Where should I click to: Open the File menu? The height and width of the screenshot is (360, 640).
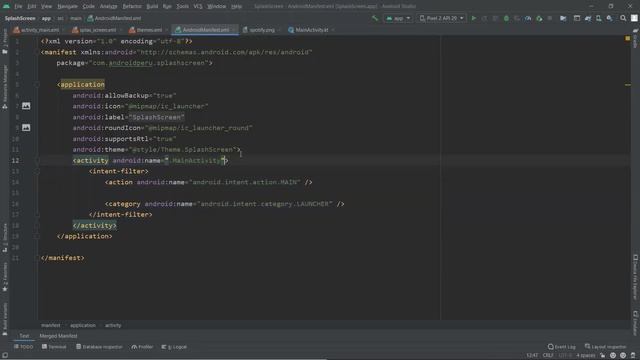click(18, 6)
